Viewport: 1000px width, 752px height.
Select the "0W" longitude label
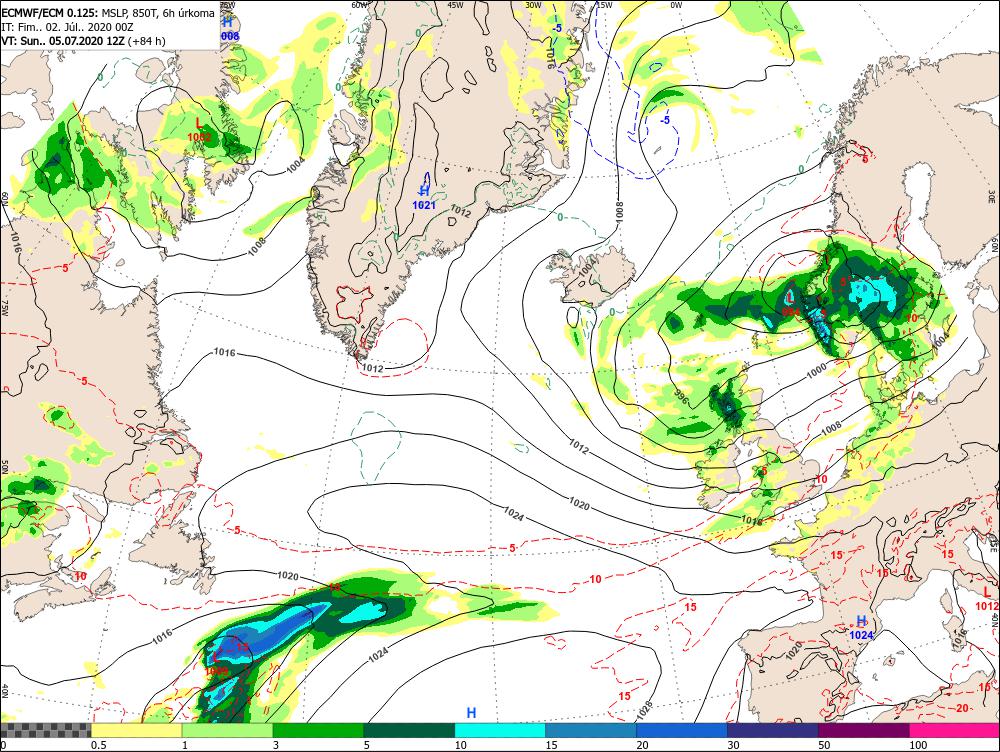tap(676, 5)
